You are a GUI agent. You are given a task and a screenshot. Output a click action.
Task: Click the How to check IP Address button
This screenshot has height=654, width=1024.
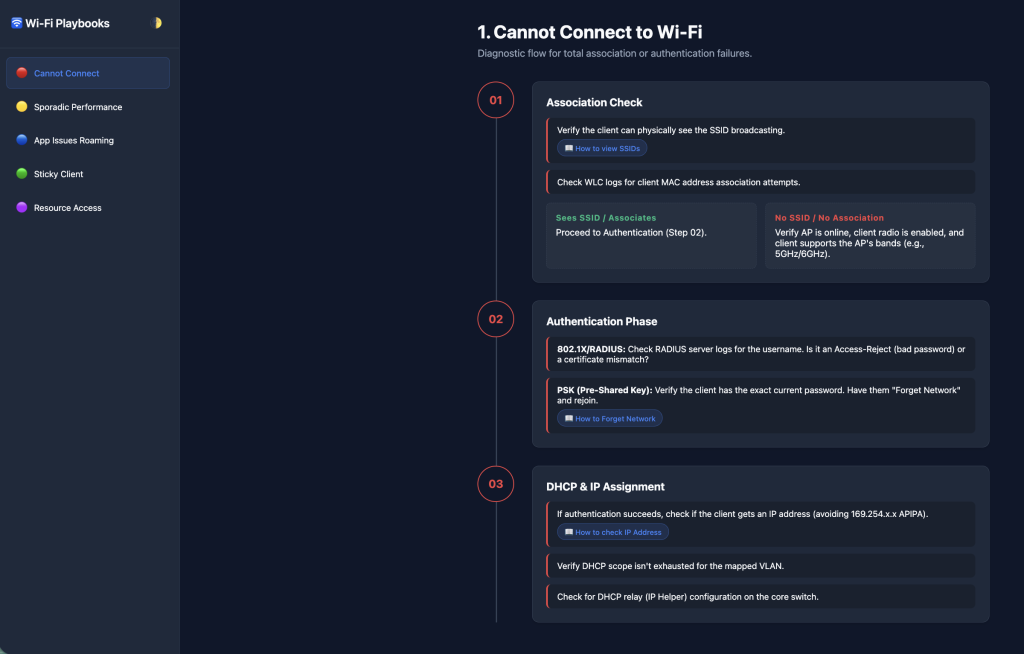click(x=612, y=532)
